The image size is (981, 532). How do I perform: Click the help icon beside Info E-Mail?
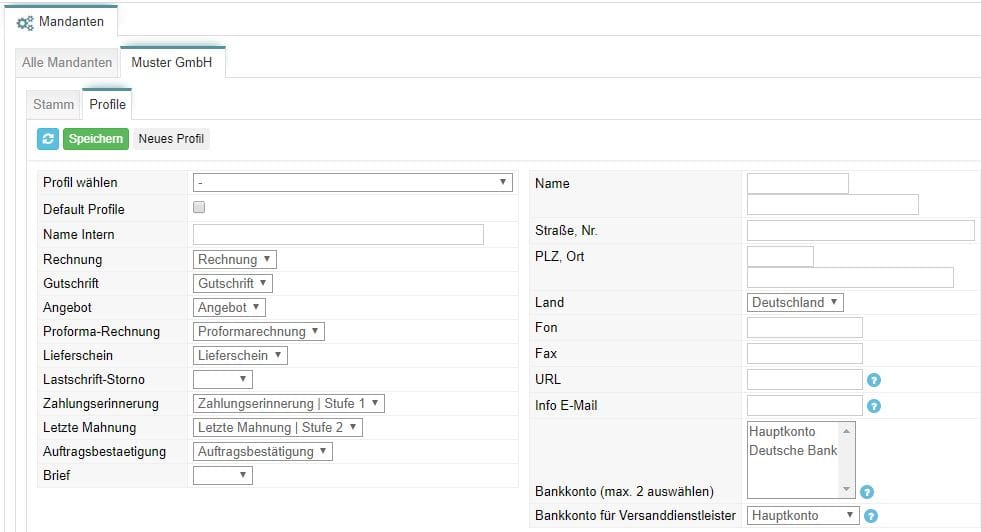click(x=873, y=406)
